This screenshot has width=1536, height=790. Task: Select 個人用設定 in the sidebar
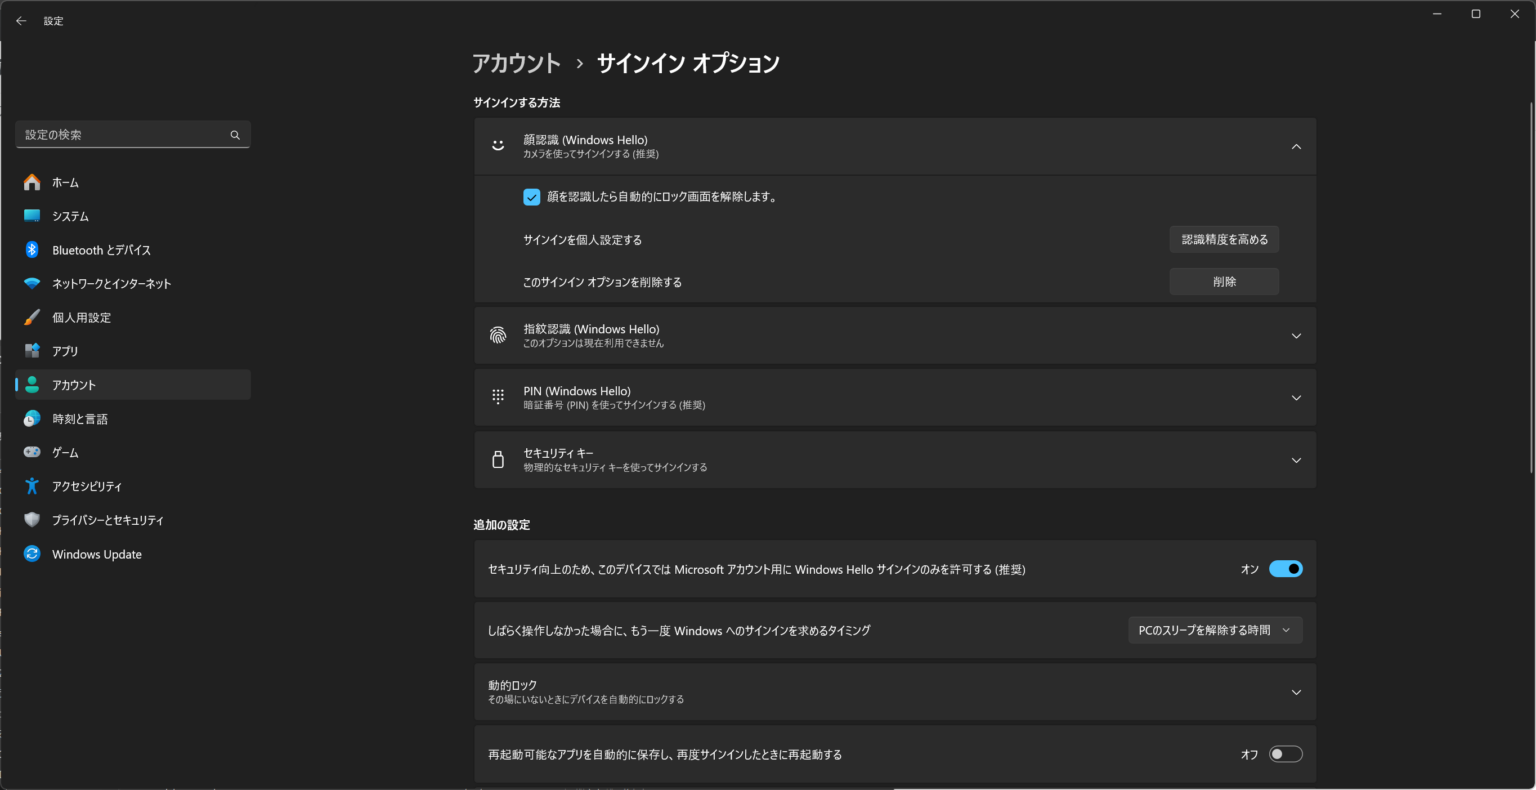83,317
